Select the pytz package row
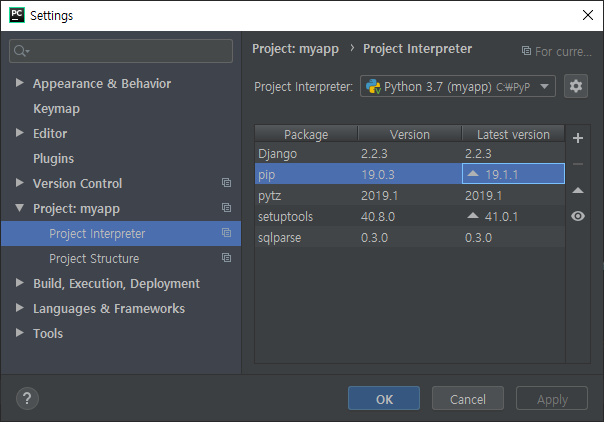This screenshot has height=422, width=604. [x=410, y=195]
